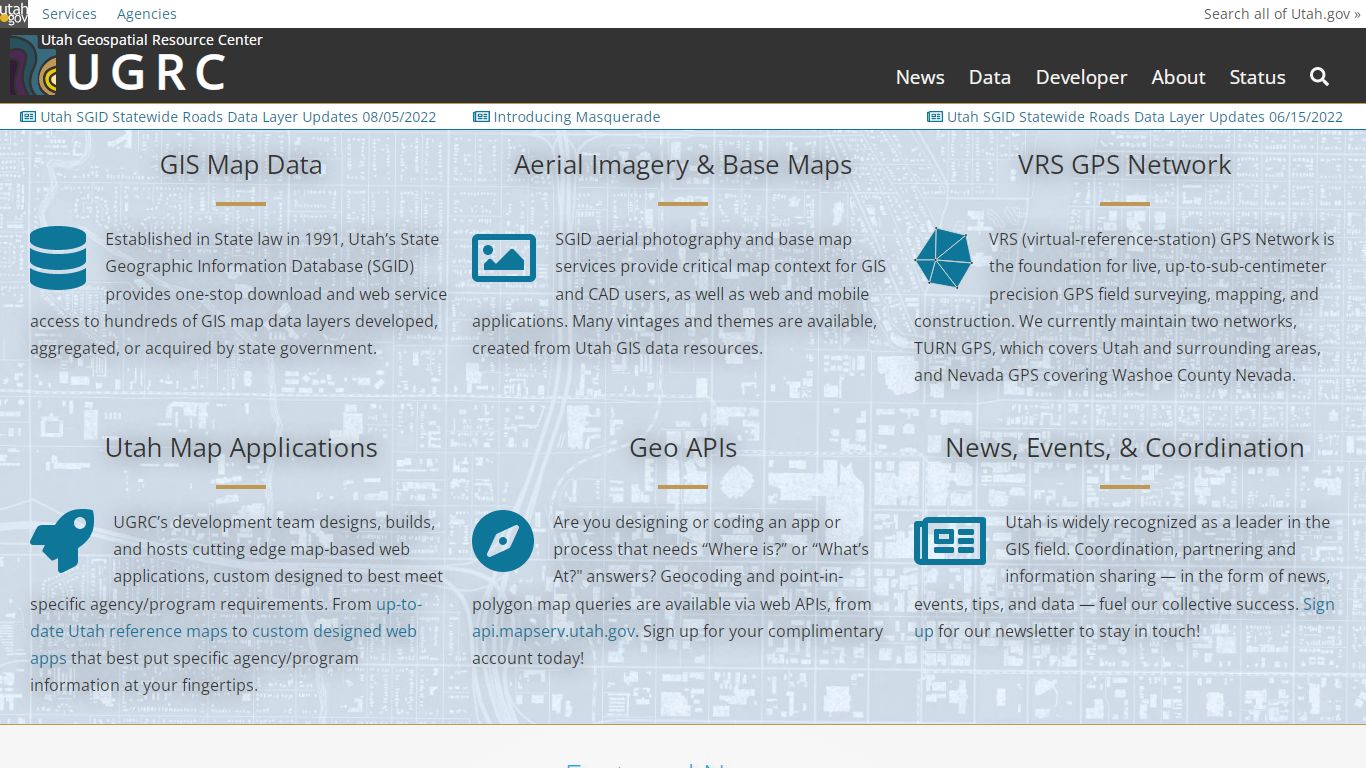Click news icon before Introducing Masquerade
The height and width of the screenshot is (768, 1366).
pos(481,117)
